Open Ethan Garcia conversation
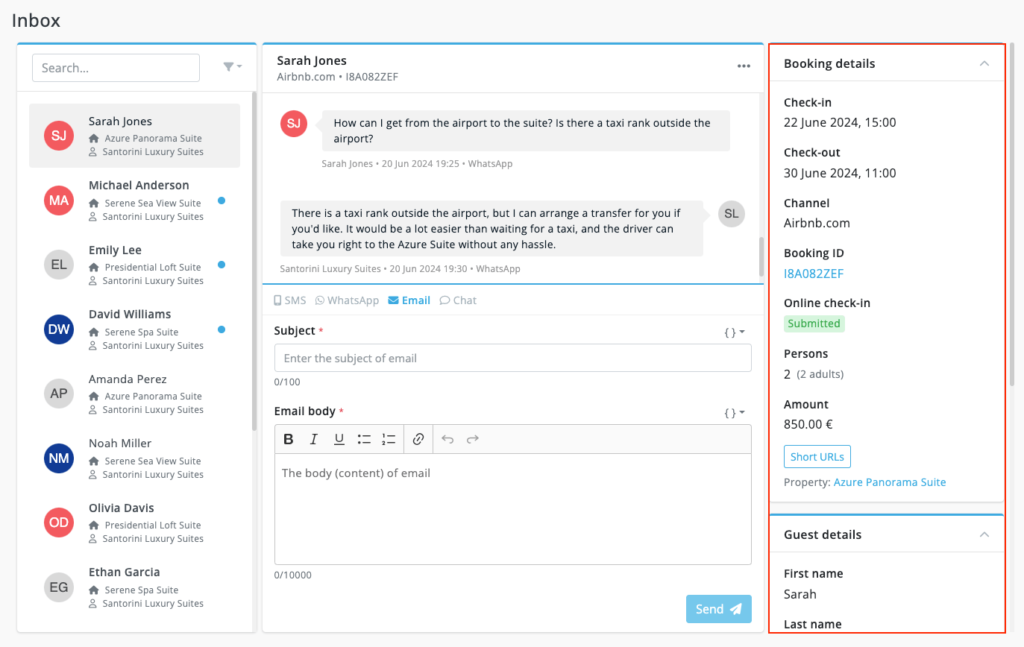This screenshot has height=647, width=1024. pos(135,587)
